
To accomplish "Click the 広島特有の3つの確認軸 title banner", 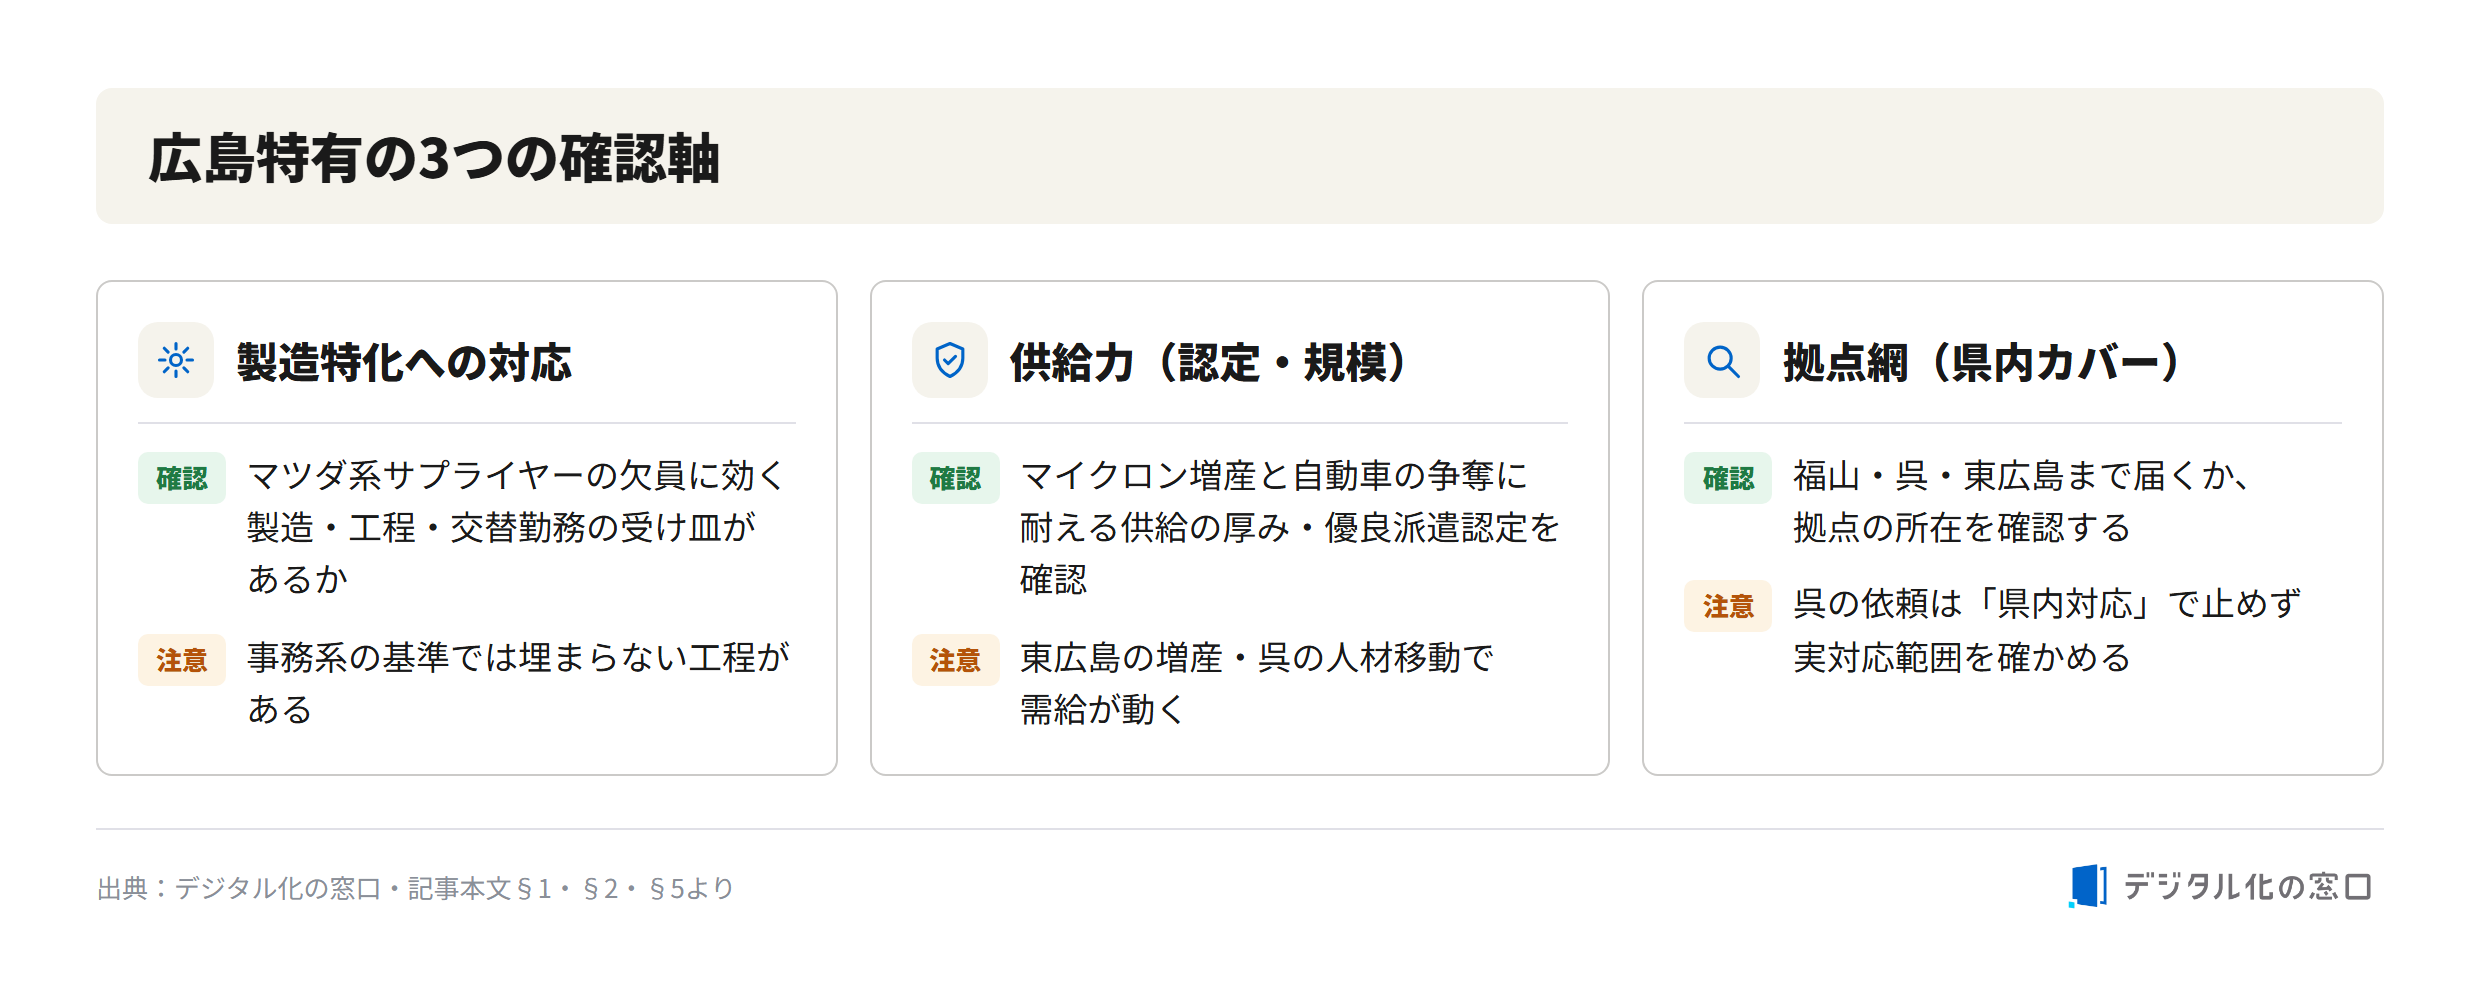I will [x=1240, y=156].
